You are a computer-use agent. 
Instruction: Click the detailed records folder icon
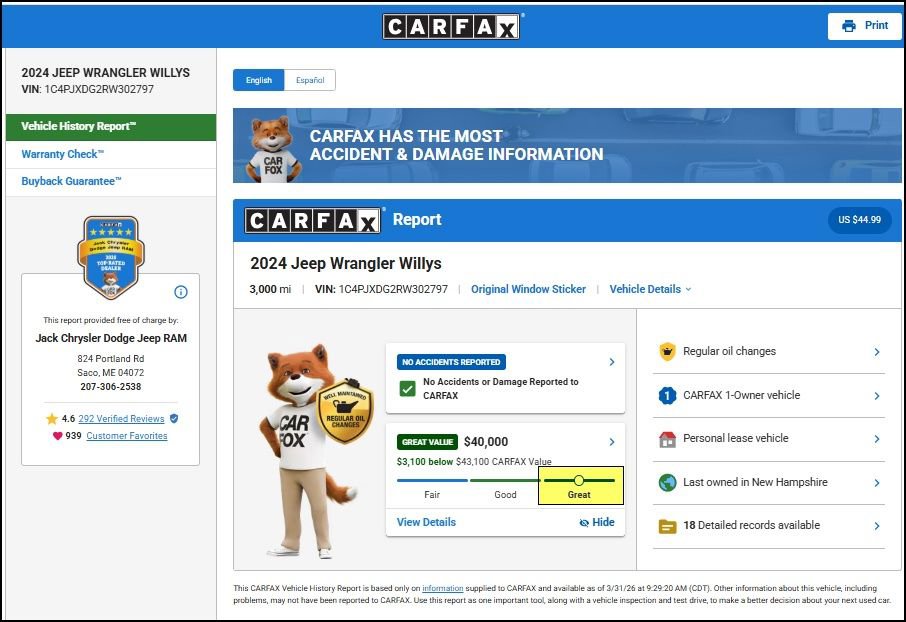(x=667, y=526)
